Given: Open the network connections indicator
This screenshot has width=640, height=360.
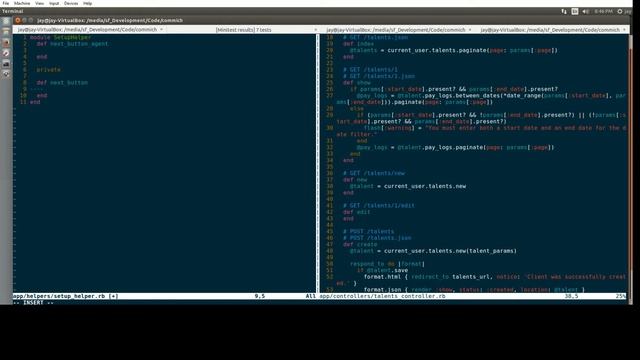Looking at the screenshot, I should tap(564, 11).
